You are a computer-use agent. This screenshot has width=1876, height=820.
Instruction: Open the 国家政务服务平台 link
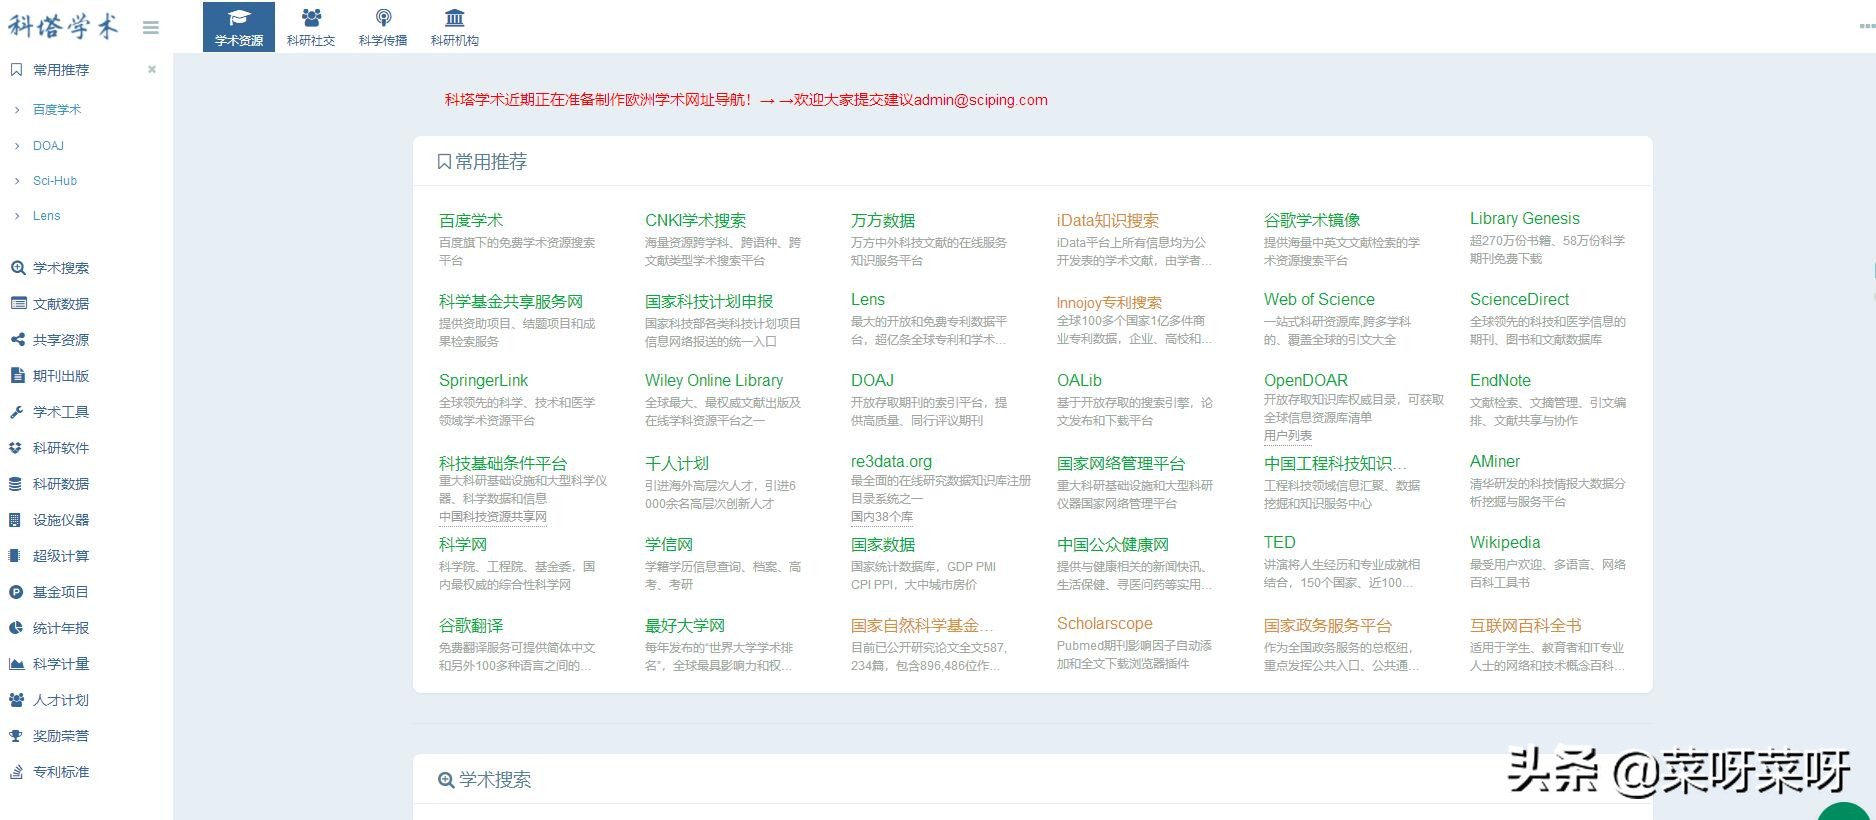(1328, 625)
